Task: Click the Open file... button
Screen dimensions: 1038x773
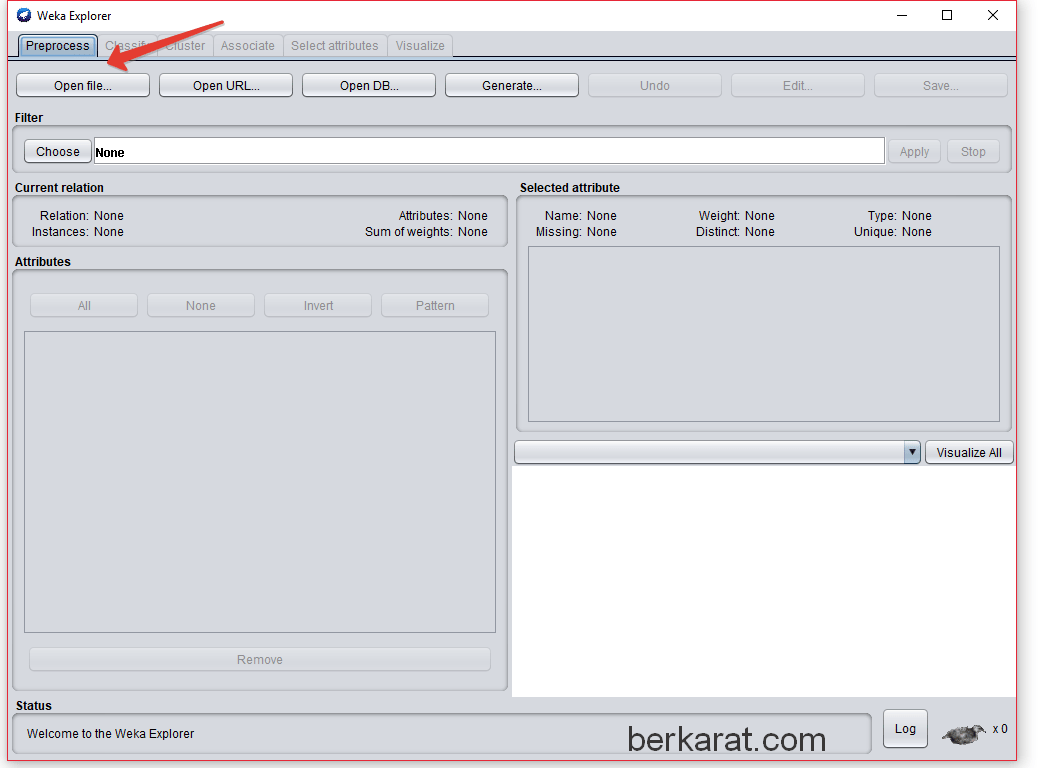Action: click(83, 85)
